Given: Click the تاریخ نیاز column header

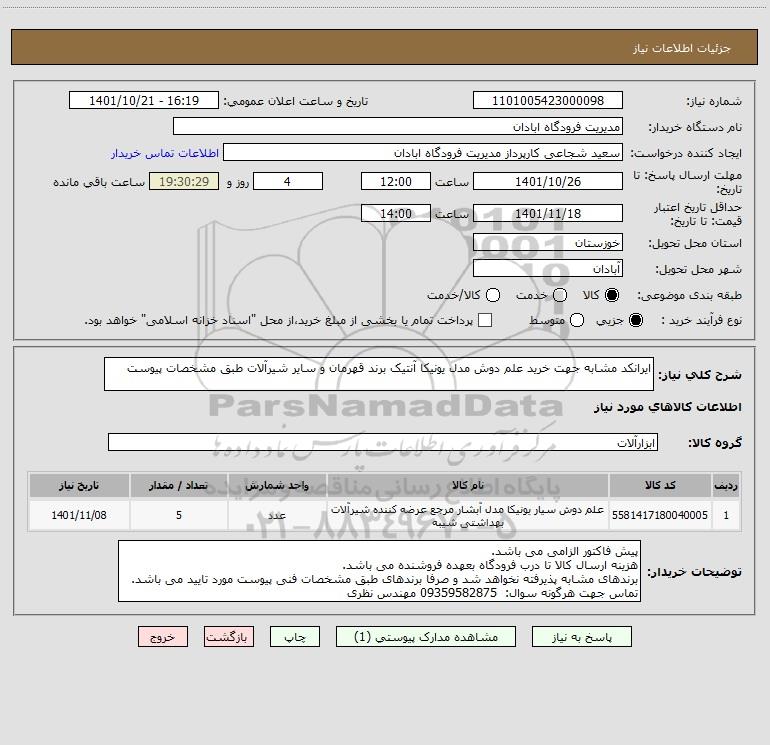Looking at the screenshot, I should pyautogui.click(x=79, y=486).
